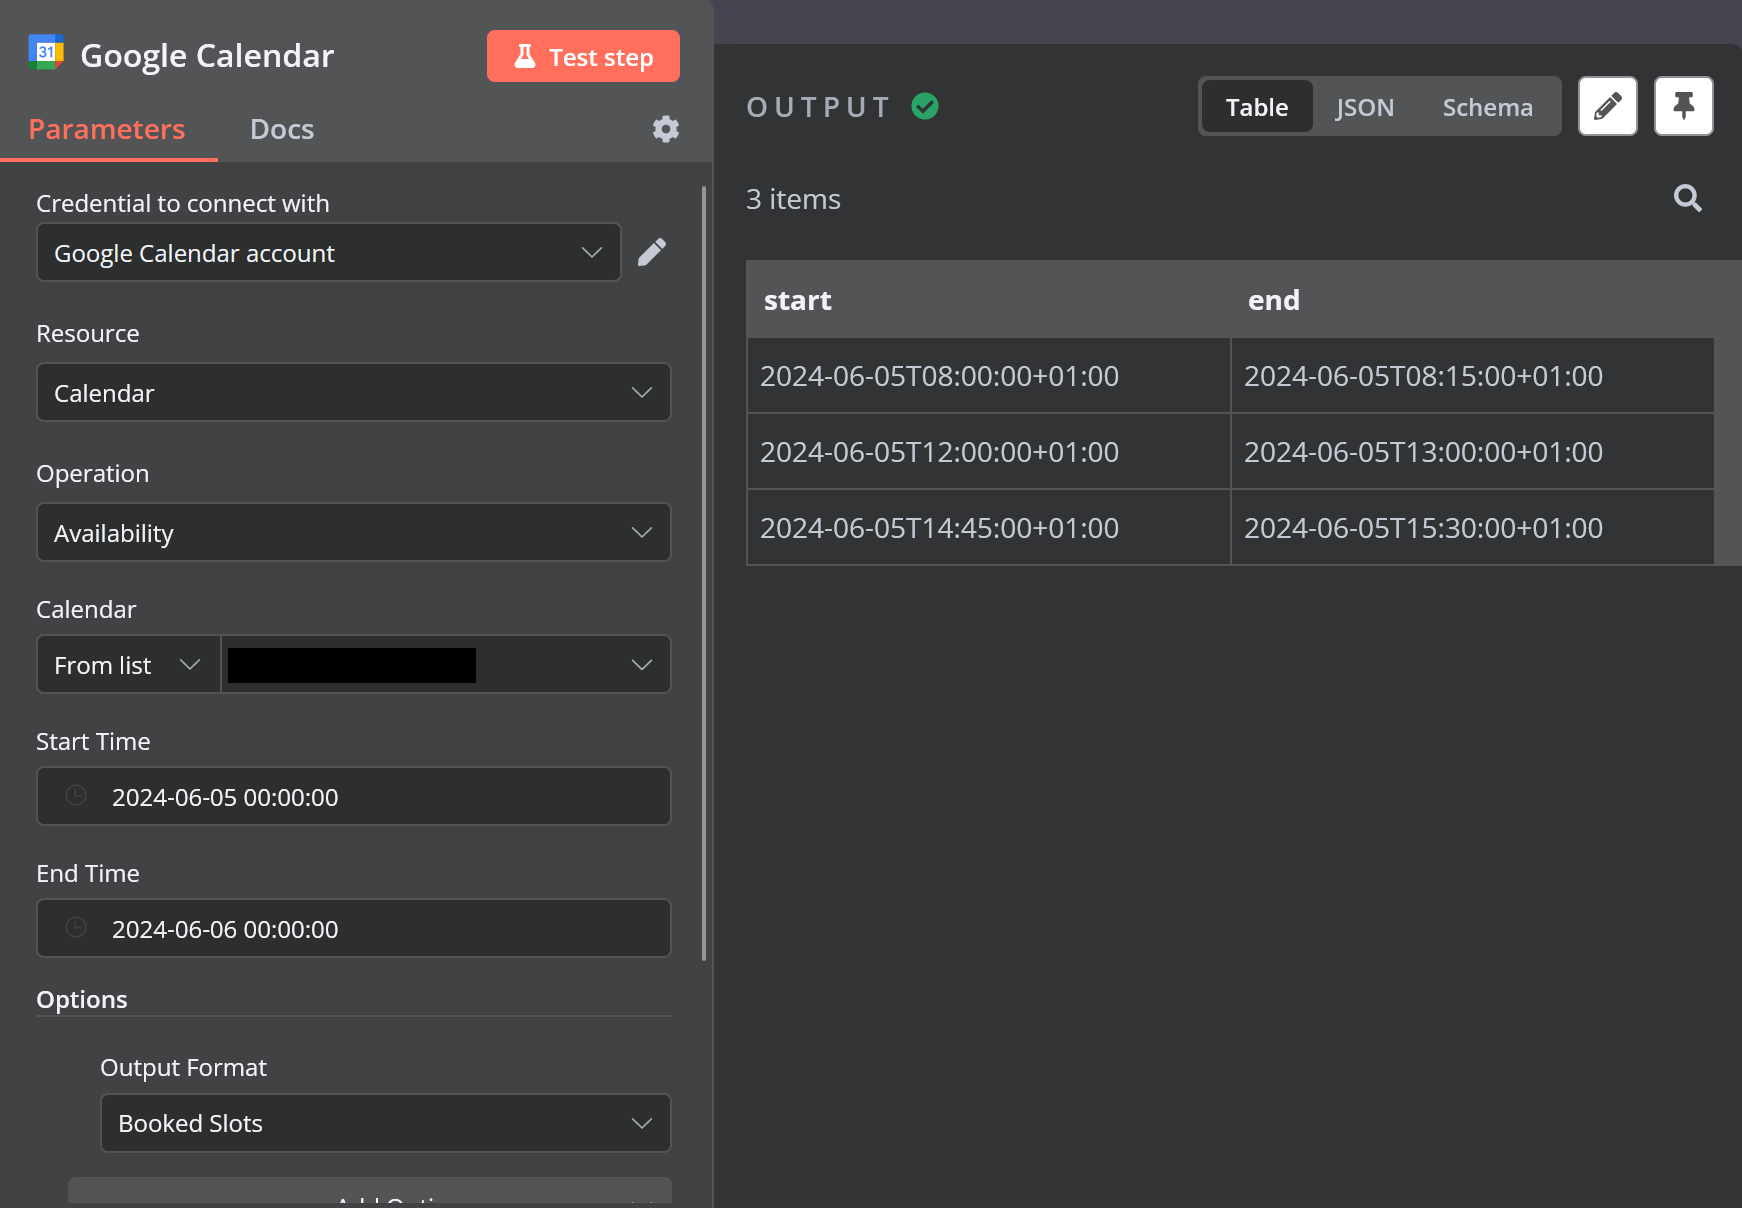
Task: Switch output view to Table
Action: pyautogui.click(x=1257, y=107)
